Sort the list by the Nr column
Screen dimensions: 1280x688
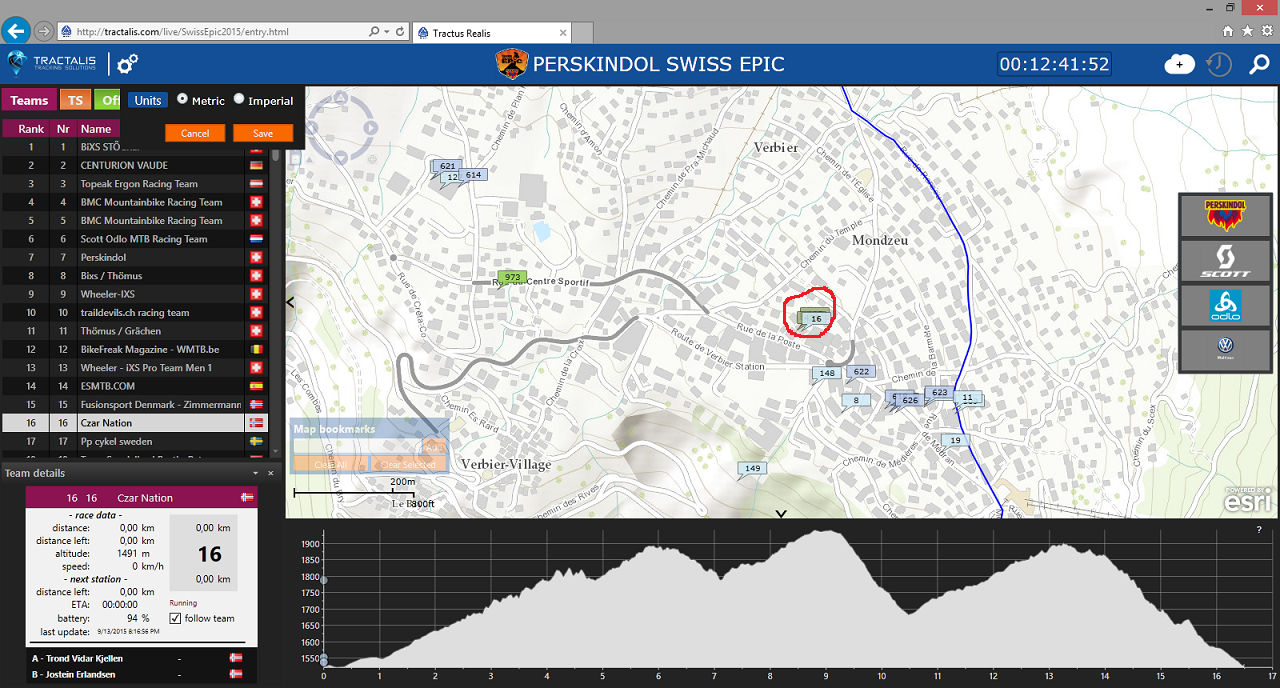62,128
